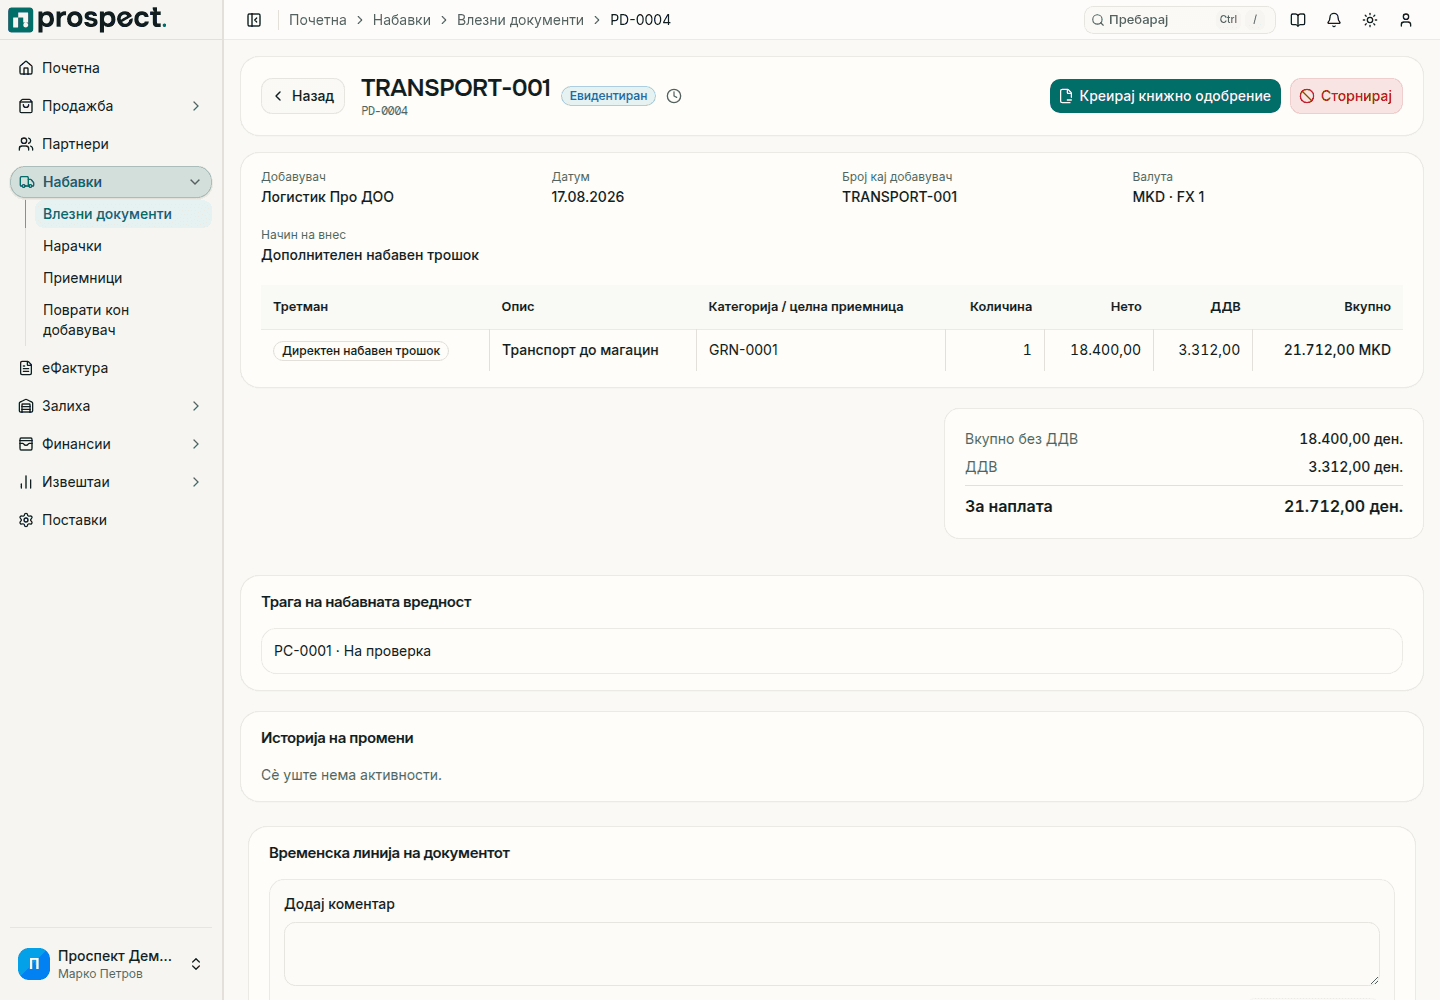The image size is (1440, 1000).
Task: Click Набавки in the breadcrumb
Action: coord(402,20)
